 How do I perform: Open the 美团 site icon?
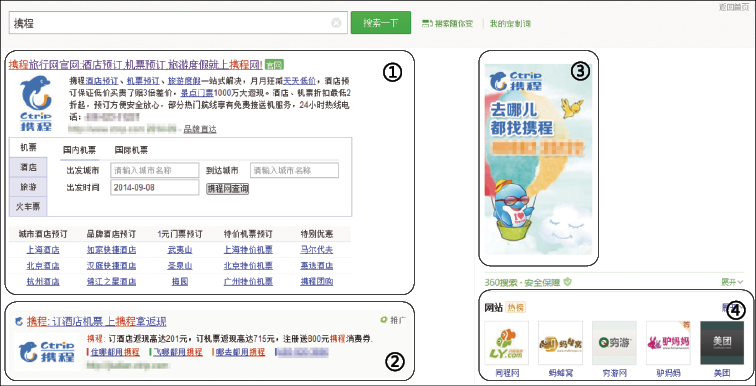722,343
